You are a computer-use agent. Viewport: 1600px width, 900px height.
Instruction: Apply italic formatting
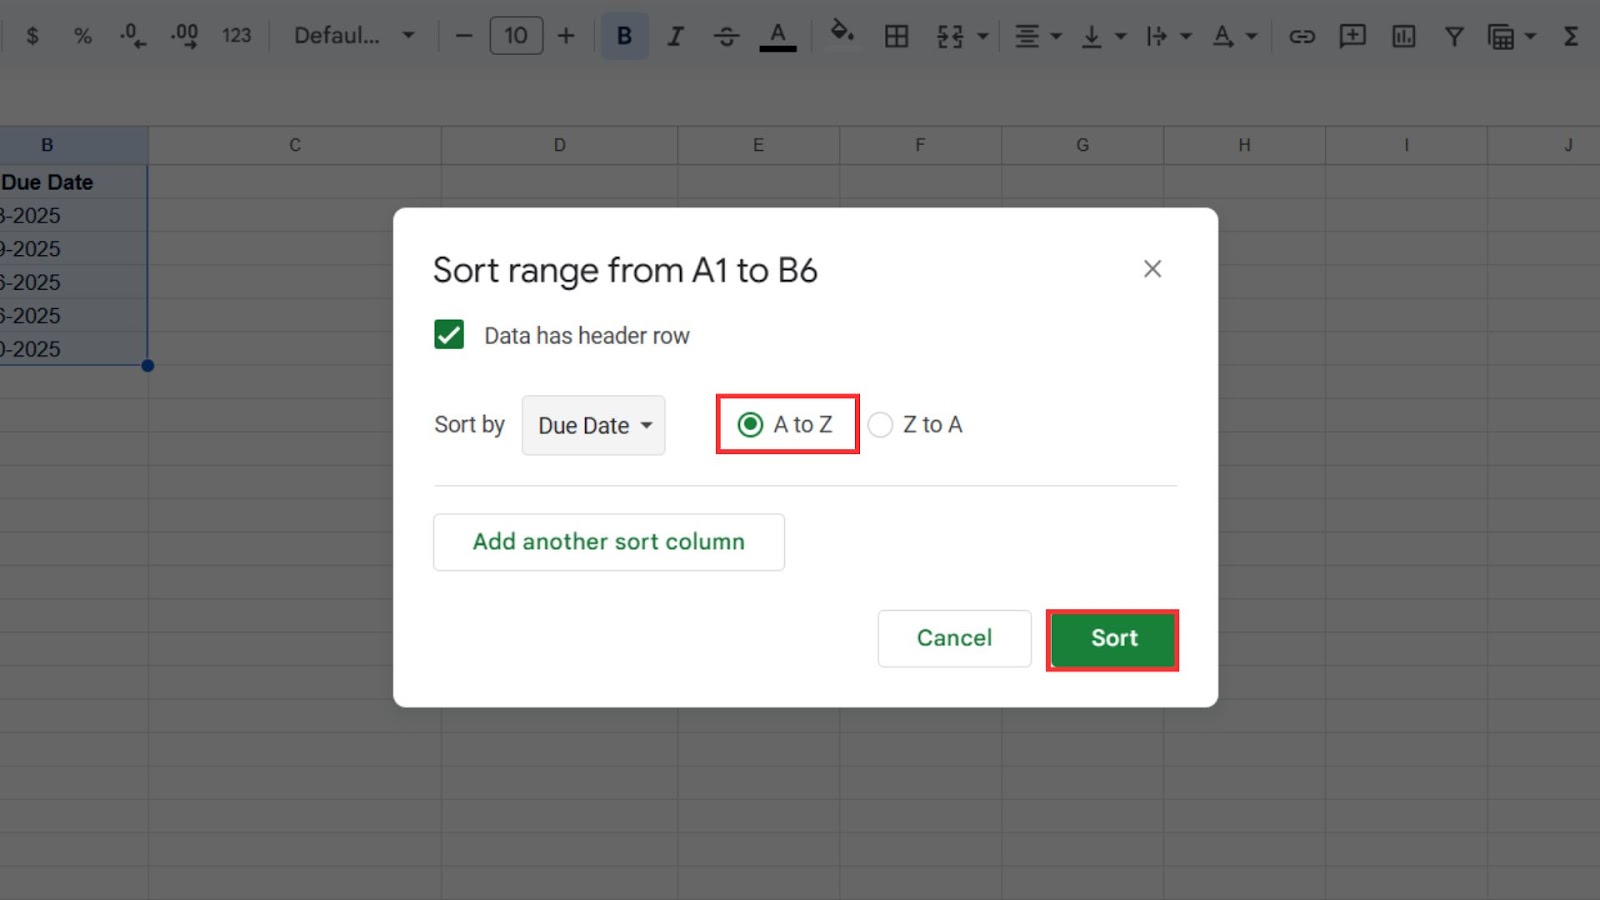click(675, 35)
